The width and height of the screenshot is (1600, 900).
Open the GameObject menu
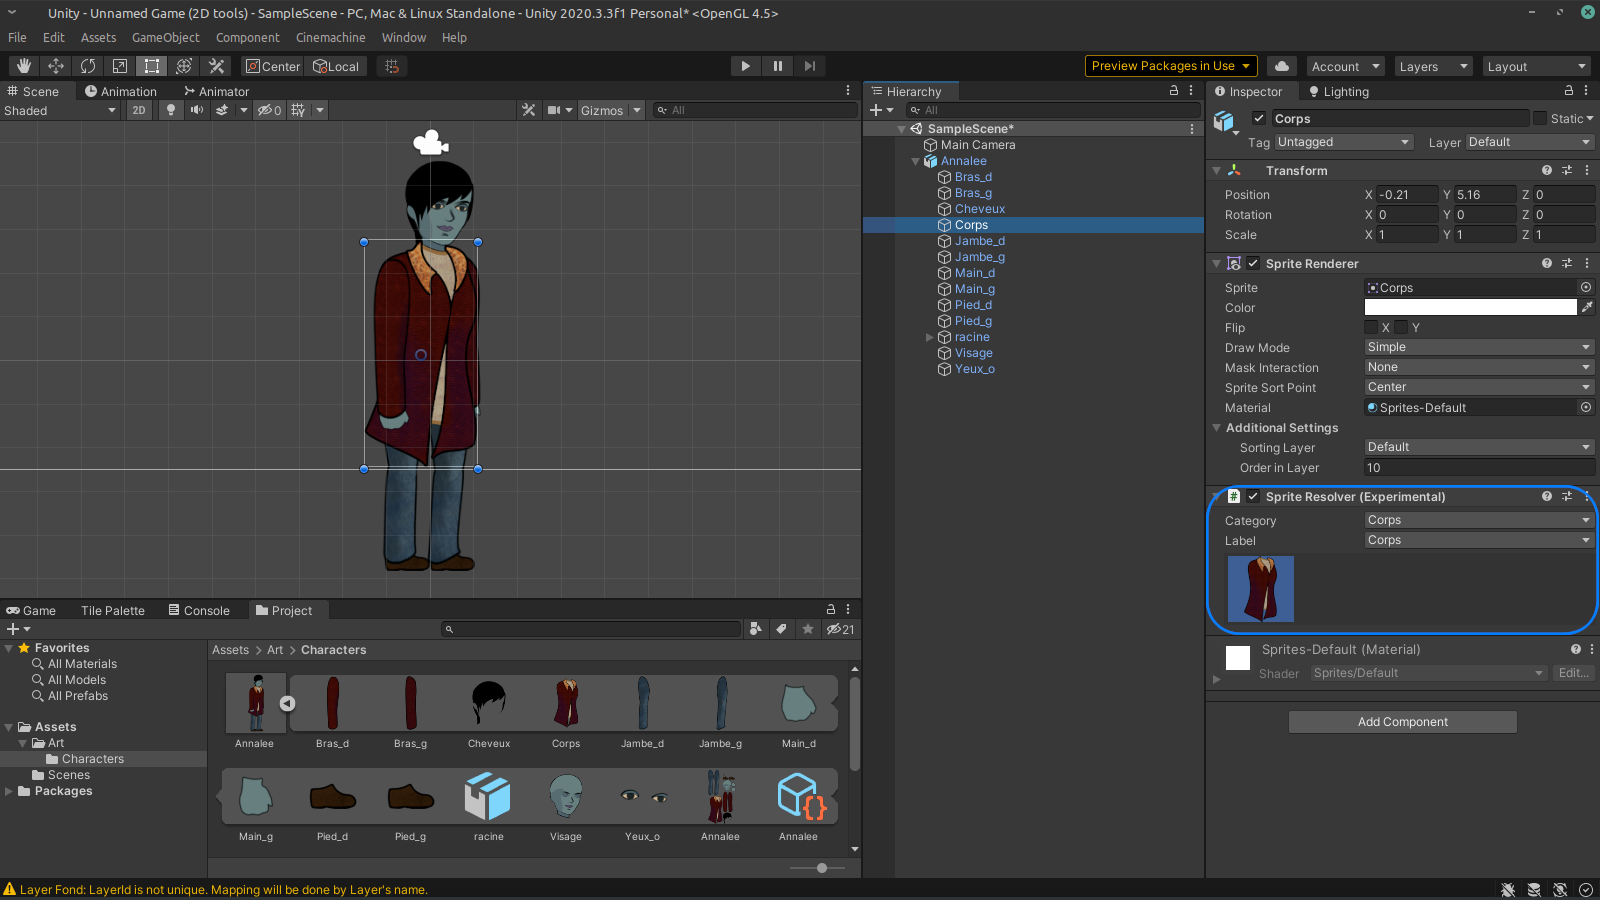(x=166, y=37)
